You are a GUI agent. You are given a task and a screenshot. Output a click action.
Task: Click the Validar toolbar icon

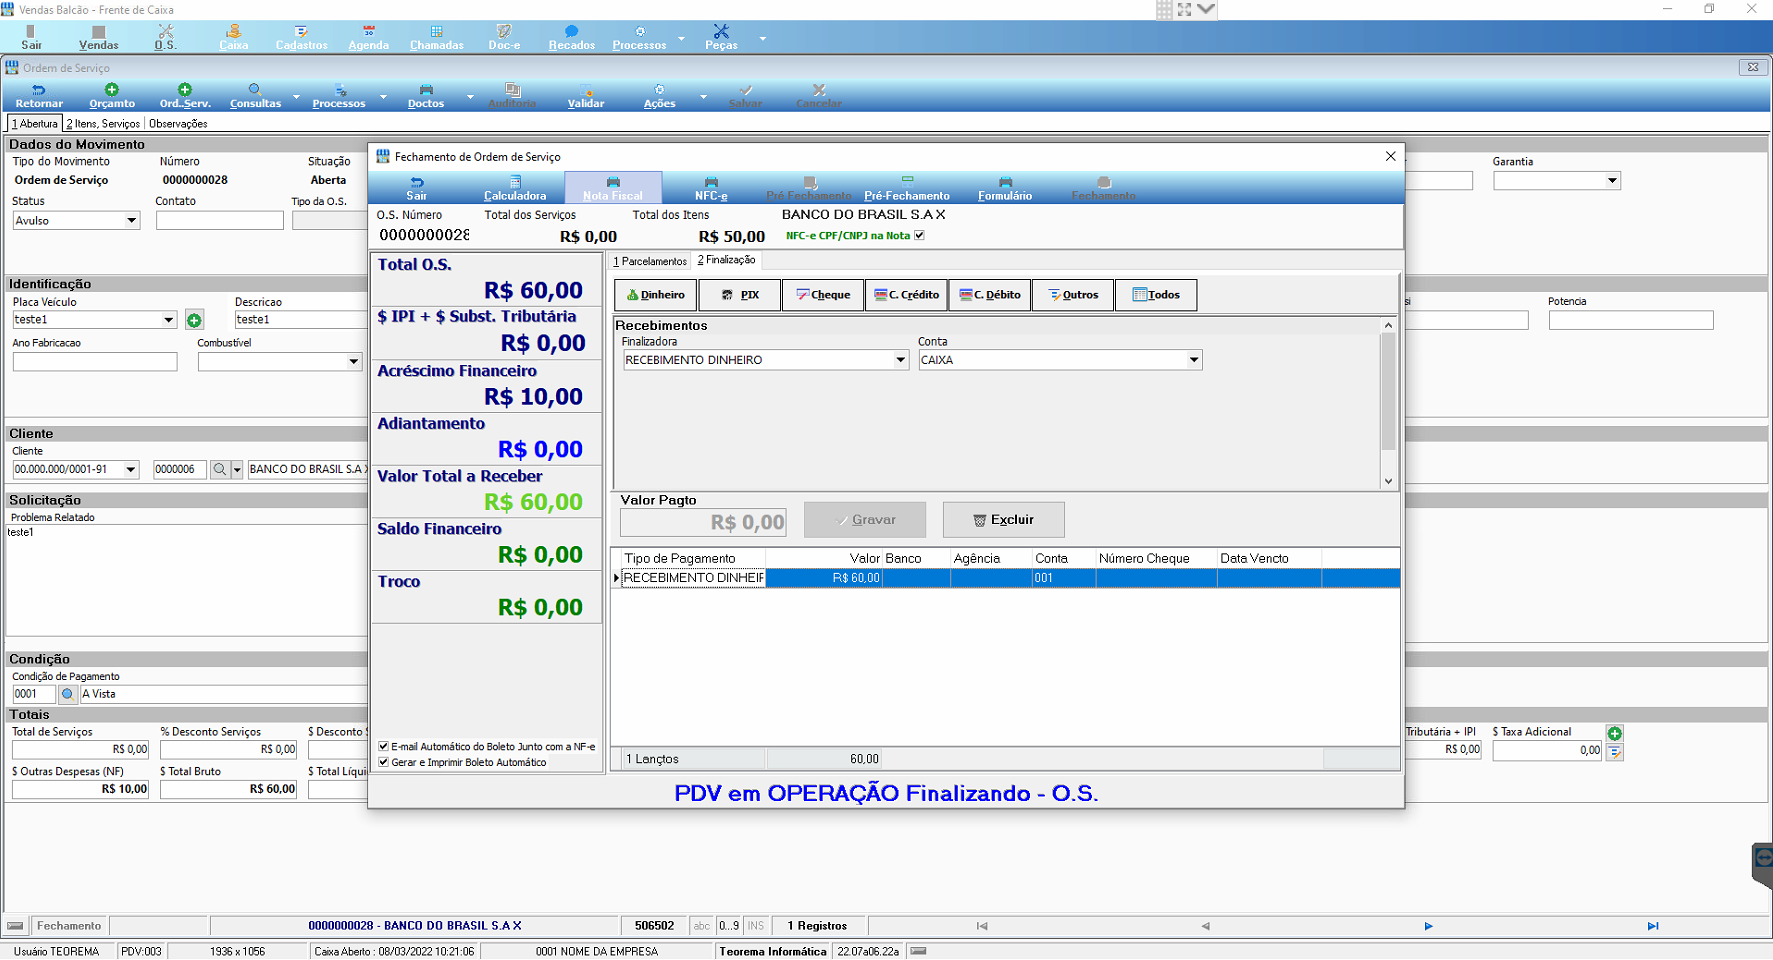(x=586, y=90)
